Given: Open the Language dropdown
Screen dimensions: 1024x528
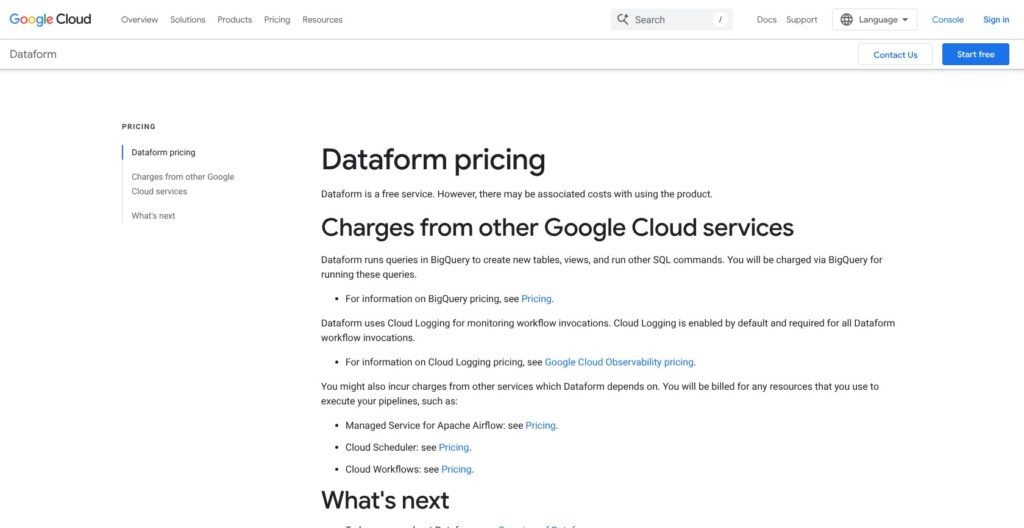Looking at the screenshot, I should [874, 20].
